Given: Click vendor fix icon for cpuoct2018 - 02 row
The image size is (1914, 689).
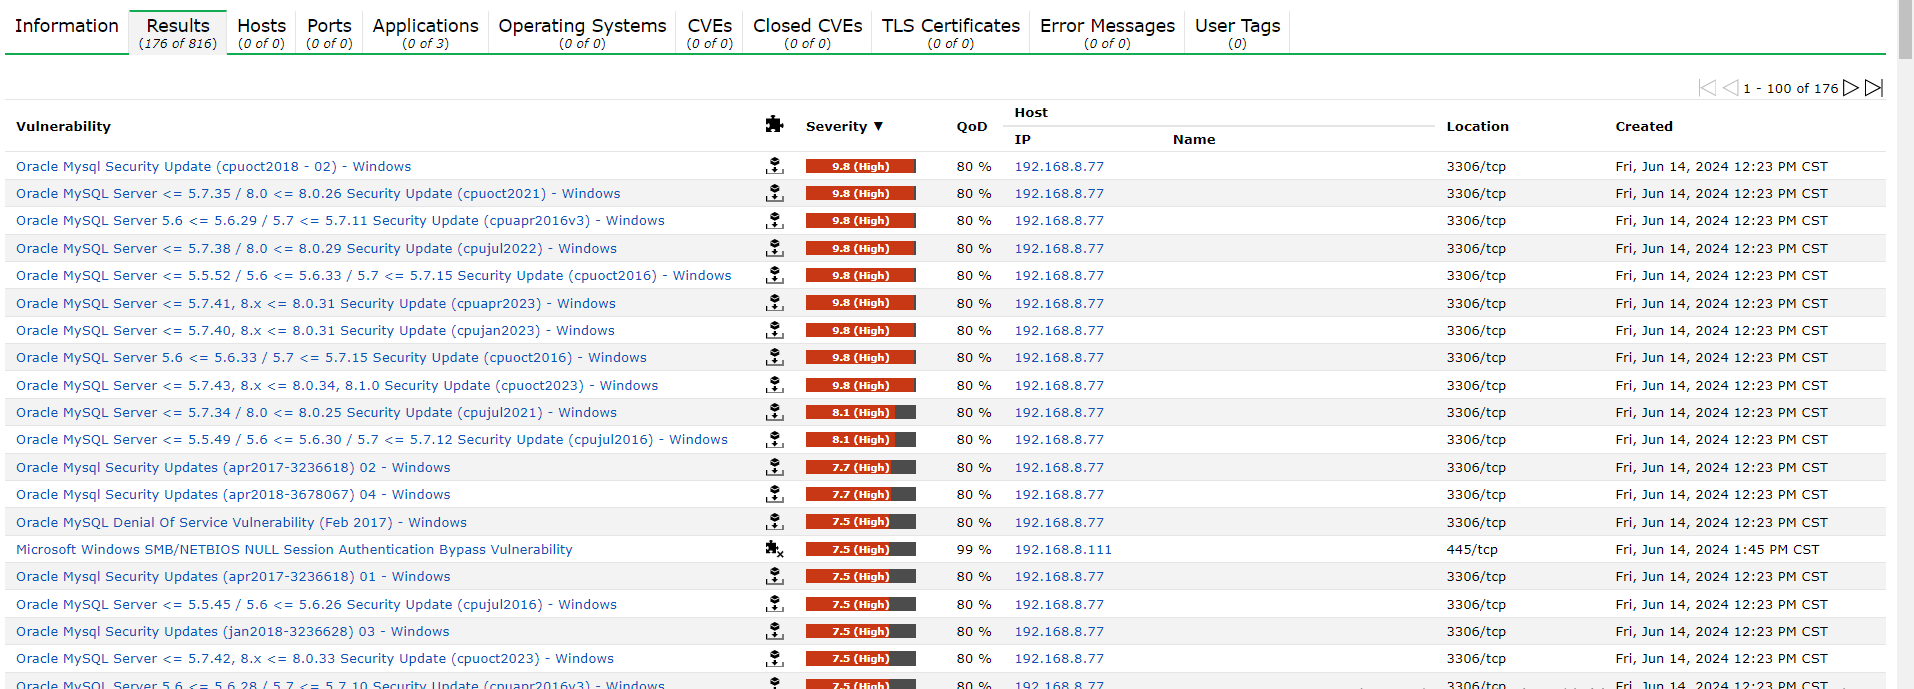Looking at the screenshot, I should click(x=774, y=166).
